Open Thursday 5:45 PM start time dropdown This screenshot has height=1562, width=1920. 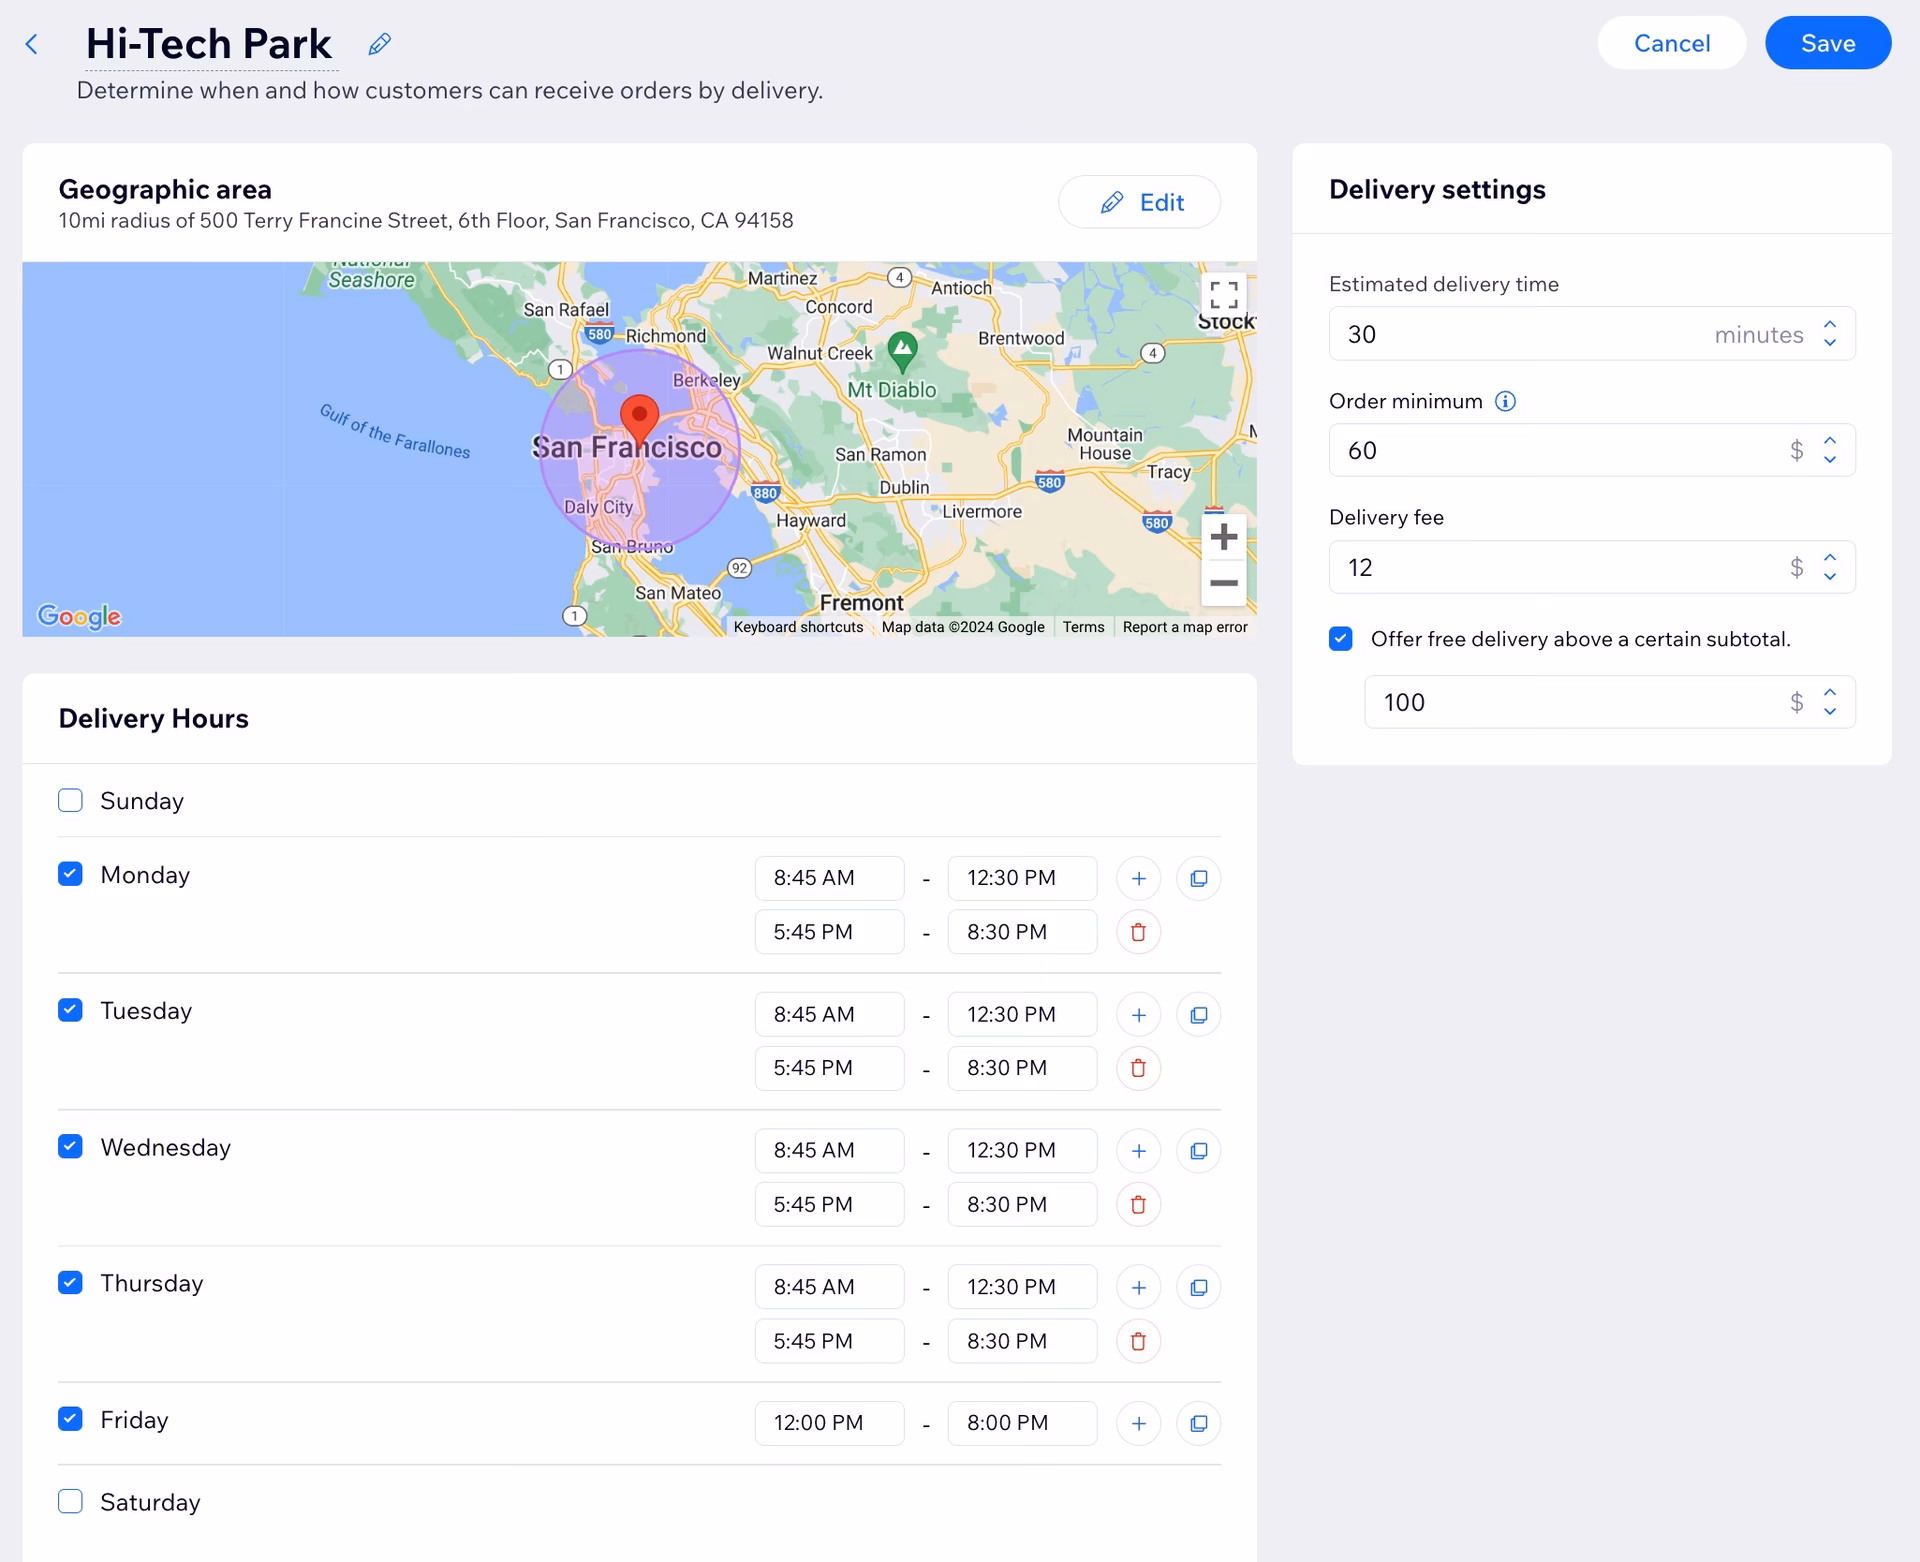pyautogui.click(x=829, y=1341)
